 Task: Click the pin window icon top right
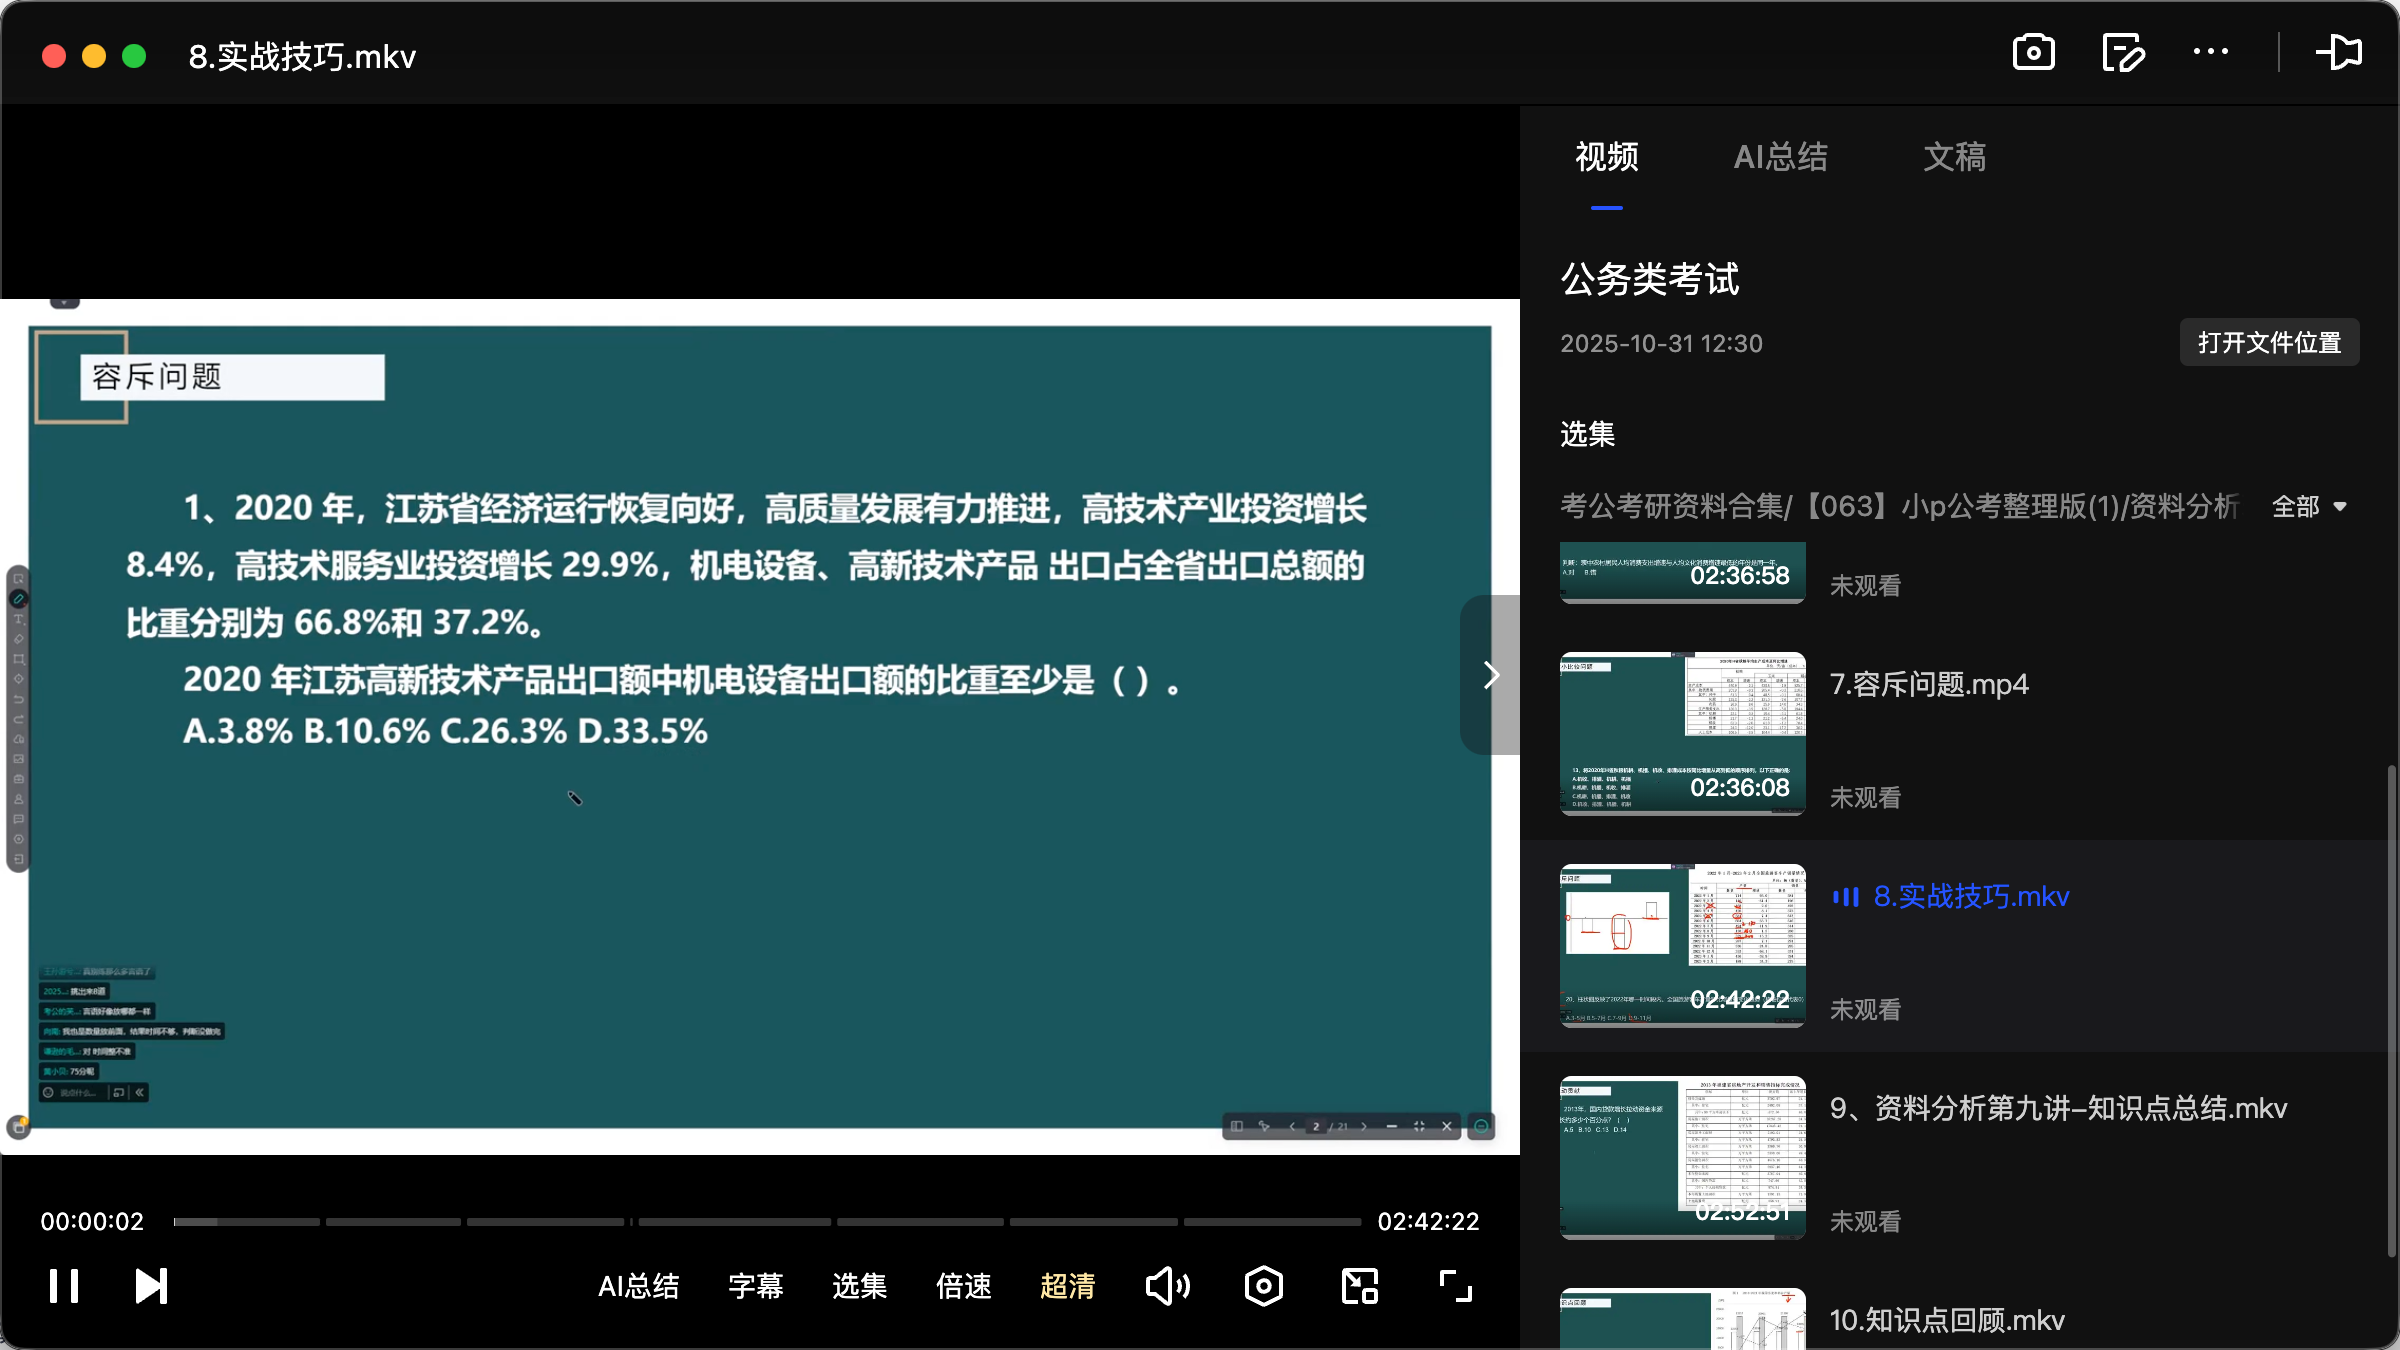(x=2340, y=52)
